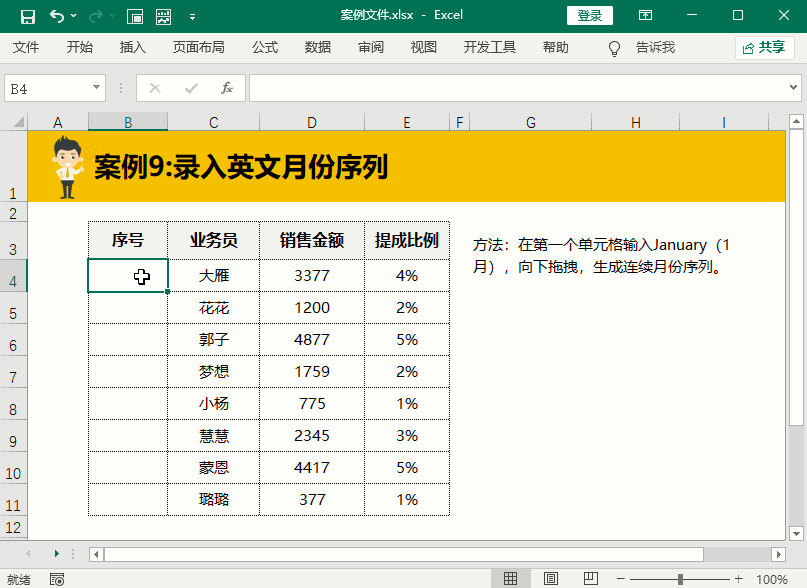The image size is (807, 588).
Task: Click the zoom slider handle
Action: pos(680,579)
